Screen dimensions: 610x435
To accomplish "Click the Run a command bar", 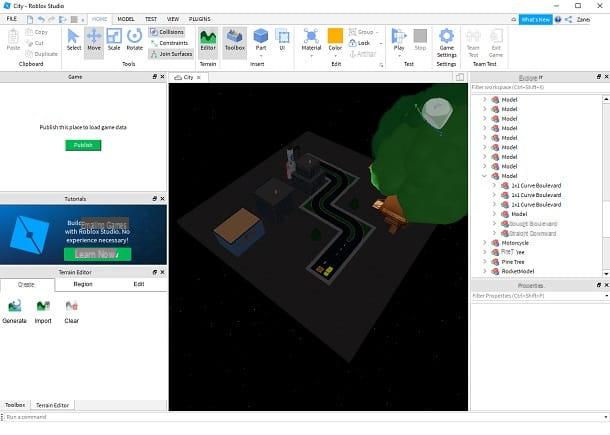I will (x=303, y=417).
